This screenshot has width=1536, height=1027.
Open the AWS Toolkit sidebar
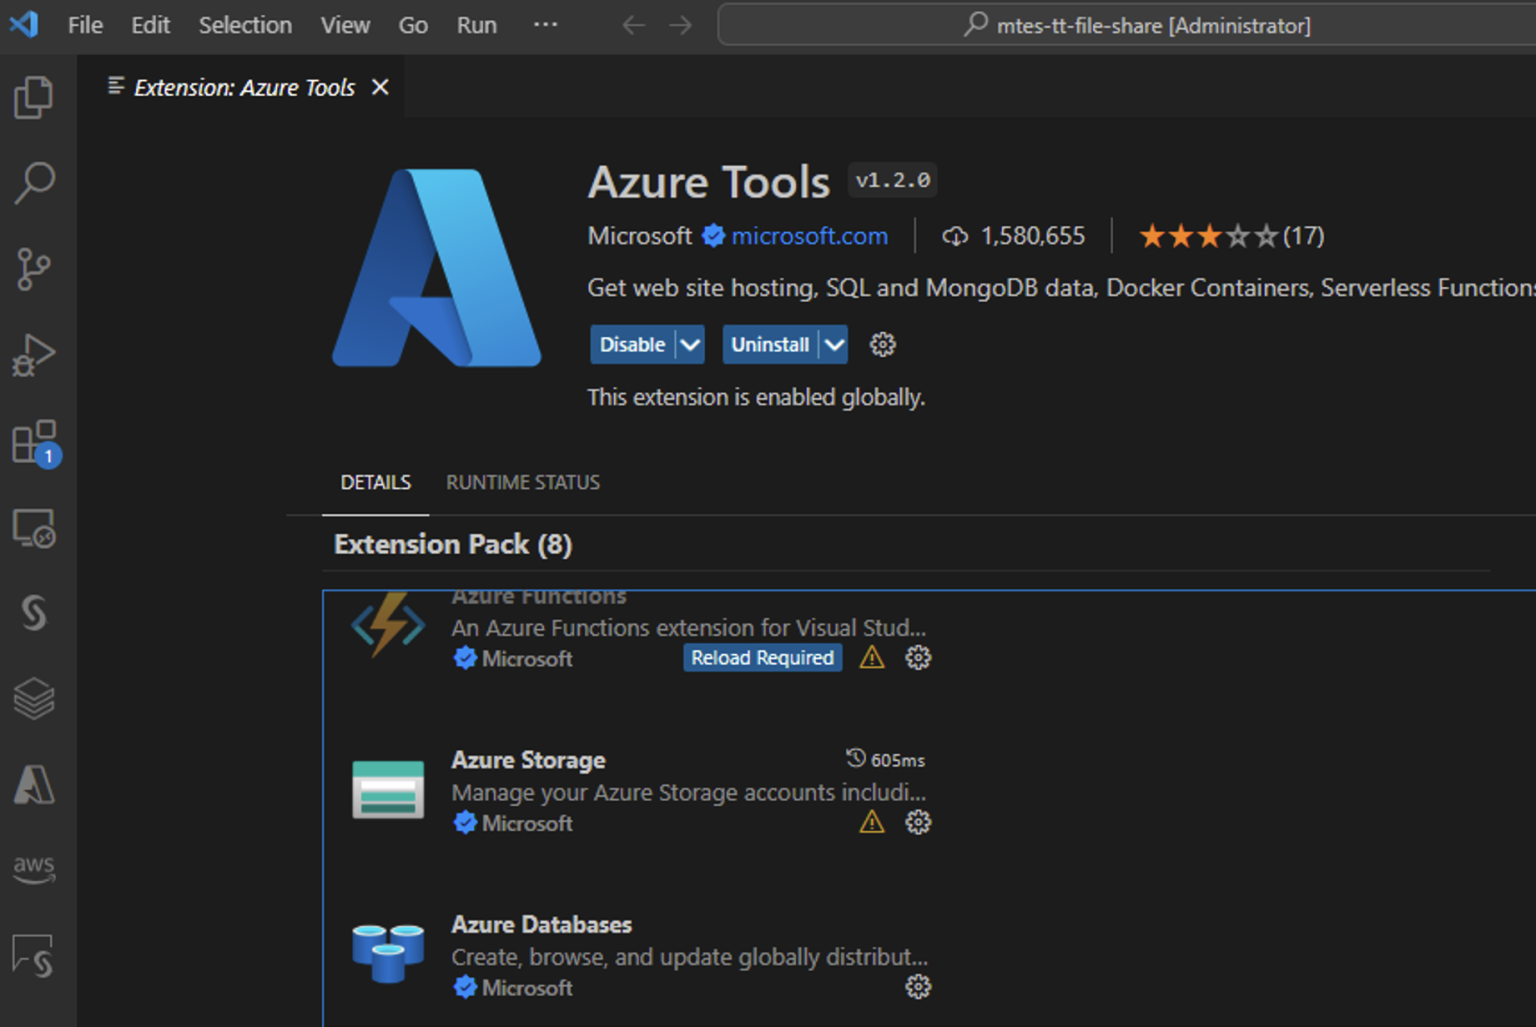(x=35, y=869)
